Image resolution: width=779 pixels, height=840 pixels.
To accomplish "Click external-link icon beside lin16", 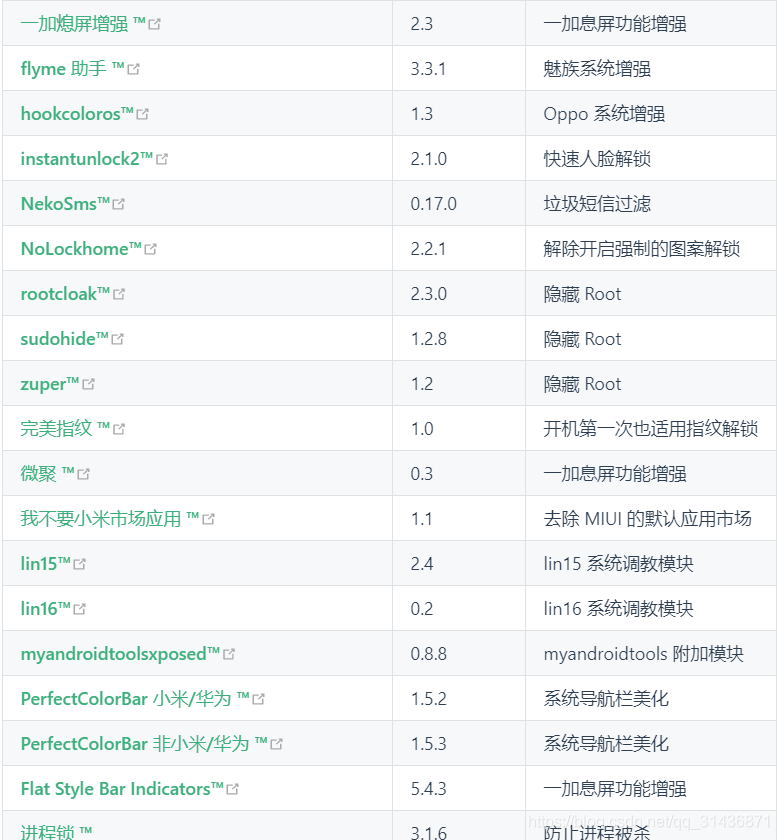I will [x=79, y=609].
